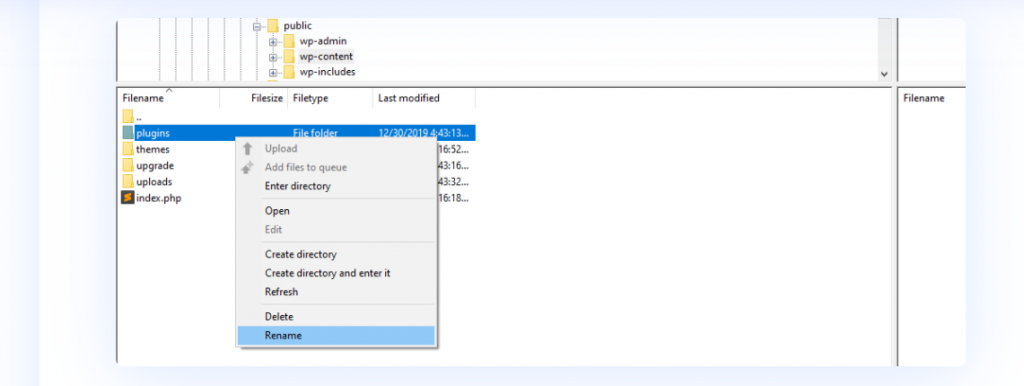Click the themes folder icon
Screen dimensions: 1024x386
[127, 150]
